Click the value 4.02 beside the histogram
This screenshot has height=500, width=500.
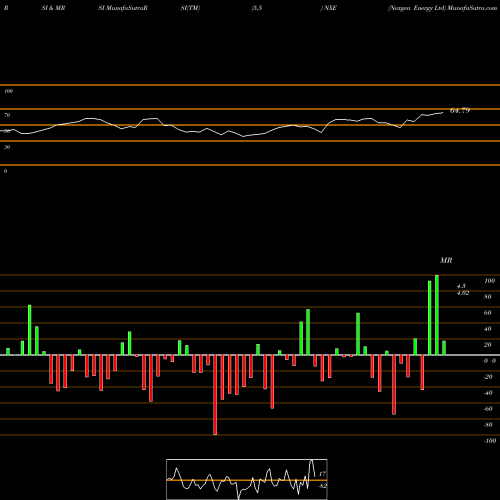[x=463, y=293]
